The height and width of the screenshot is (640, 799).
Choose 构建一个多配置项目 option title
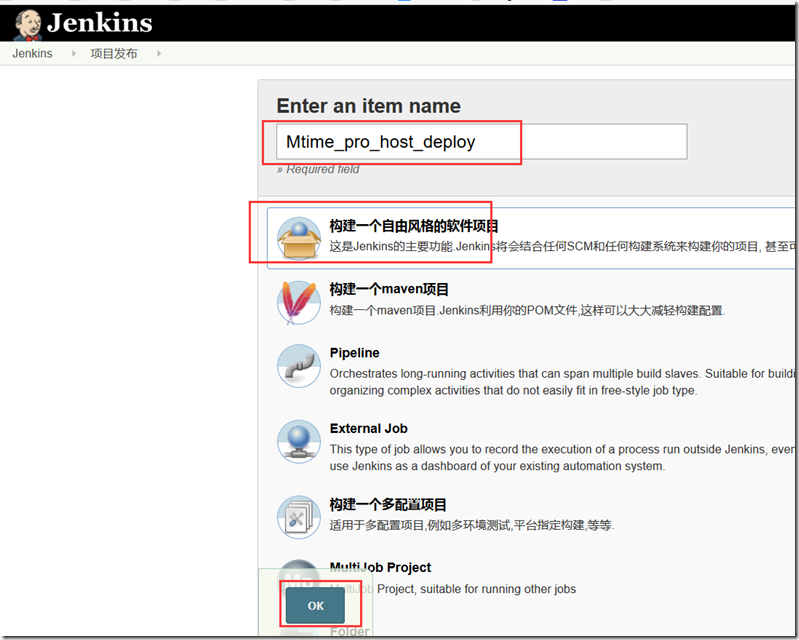(388, 505)
